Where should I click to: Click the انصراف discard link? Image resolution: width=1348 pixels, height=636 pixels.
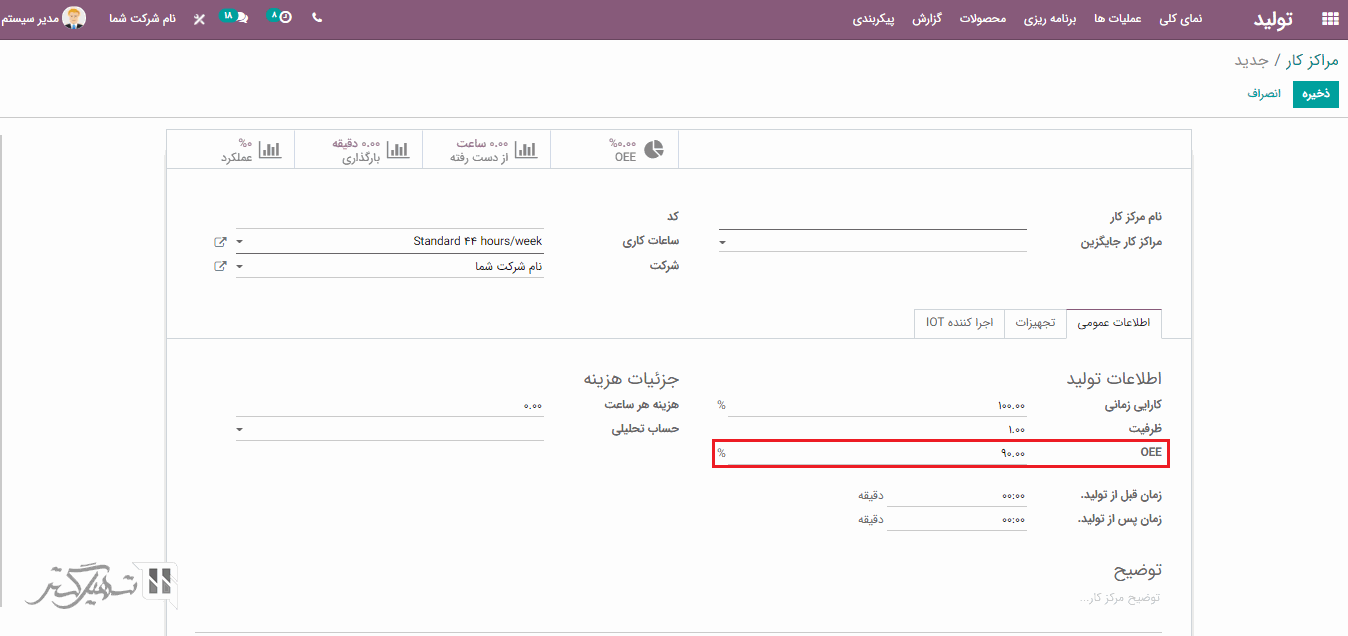click(x=1264, y=94)
